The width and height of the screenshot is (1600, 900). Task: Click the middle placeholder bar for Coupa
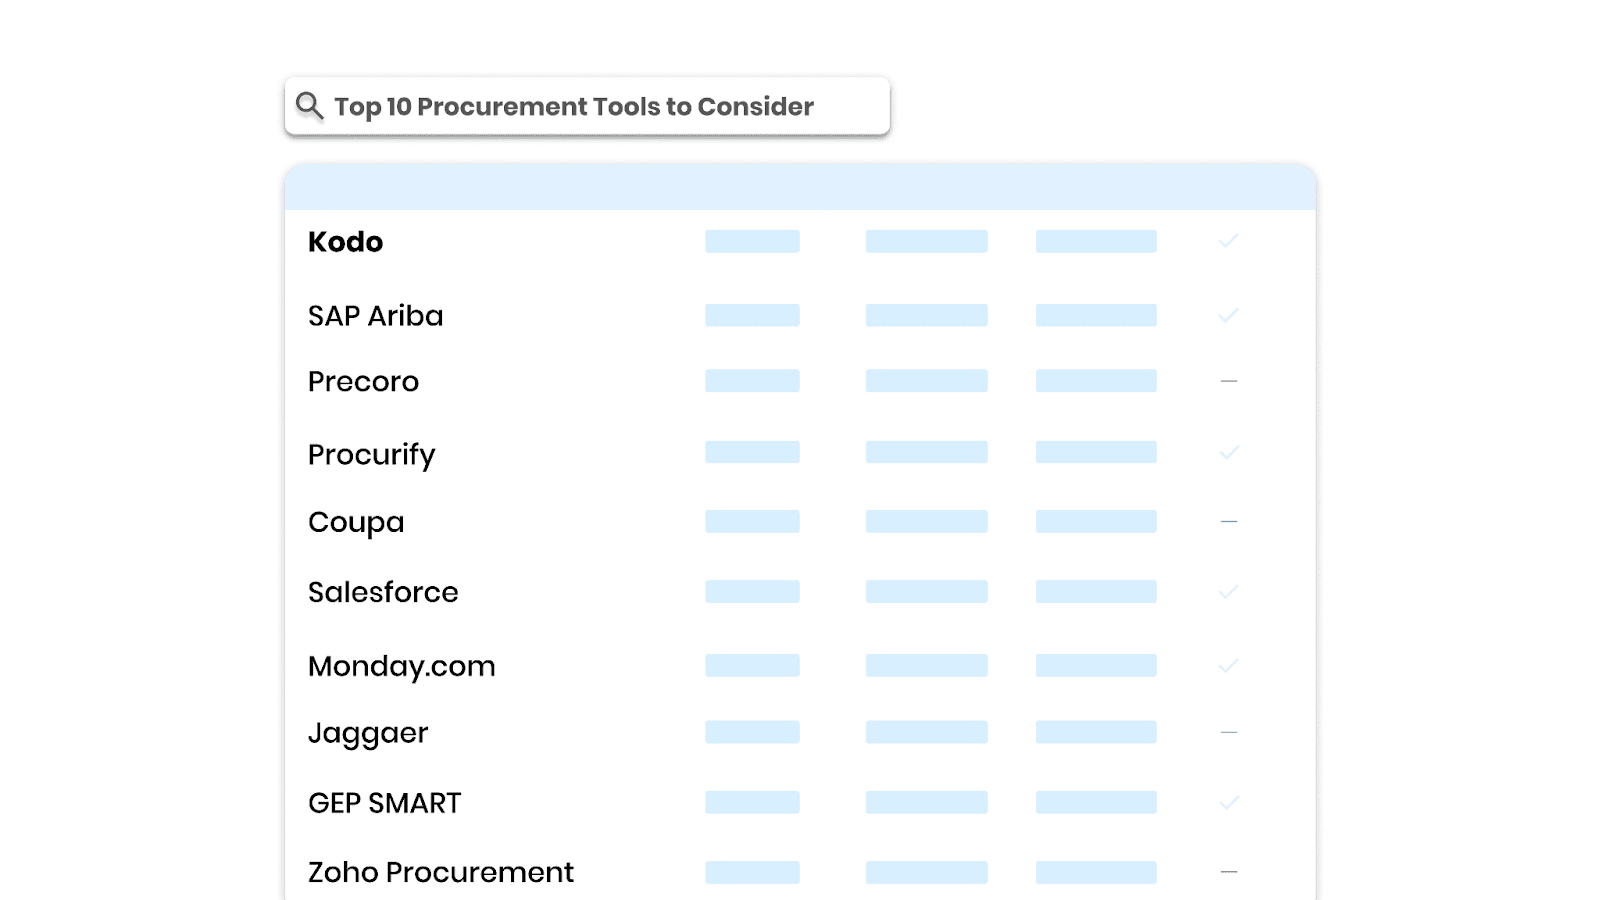pyautogui.click(x=926, y=521)
